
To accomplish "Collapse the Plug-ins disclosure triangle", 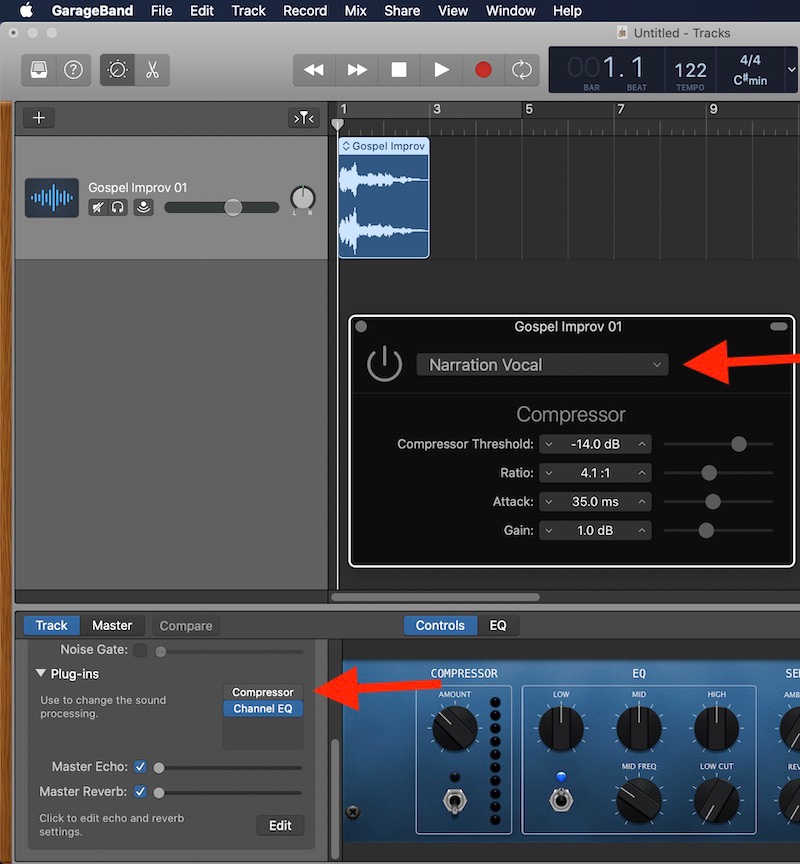I will pyautogui.click(x=40, y=673).
